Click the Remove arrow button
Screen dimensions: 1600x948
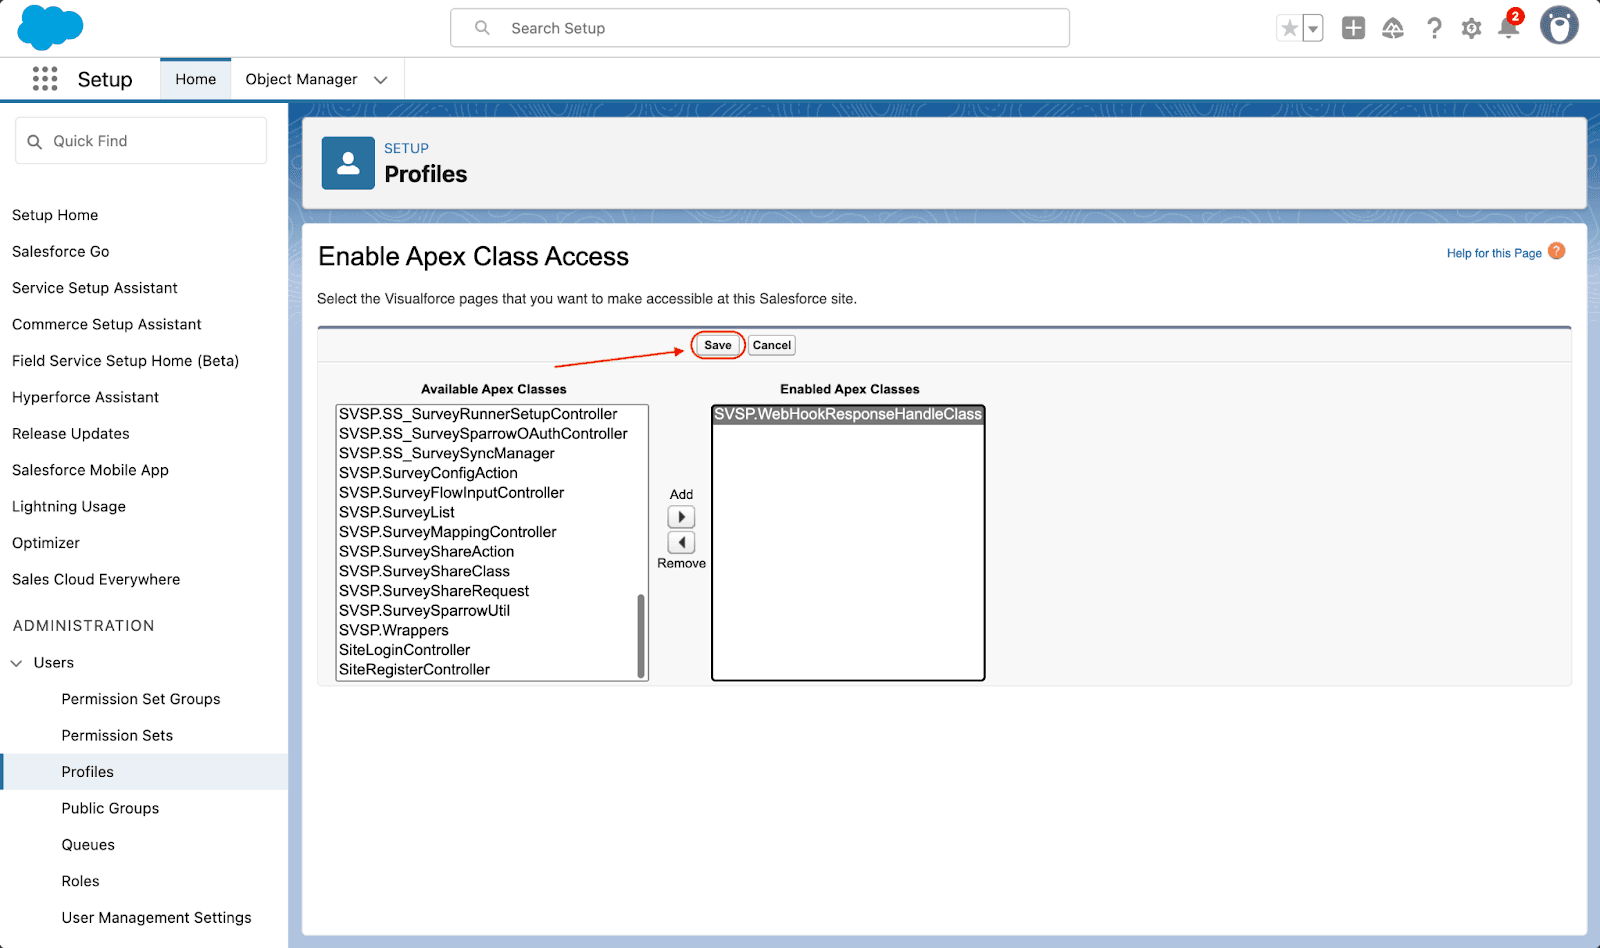pyautogui.click(x=681, y=542)
